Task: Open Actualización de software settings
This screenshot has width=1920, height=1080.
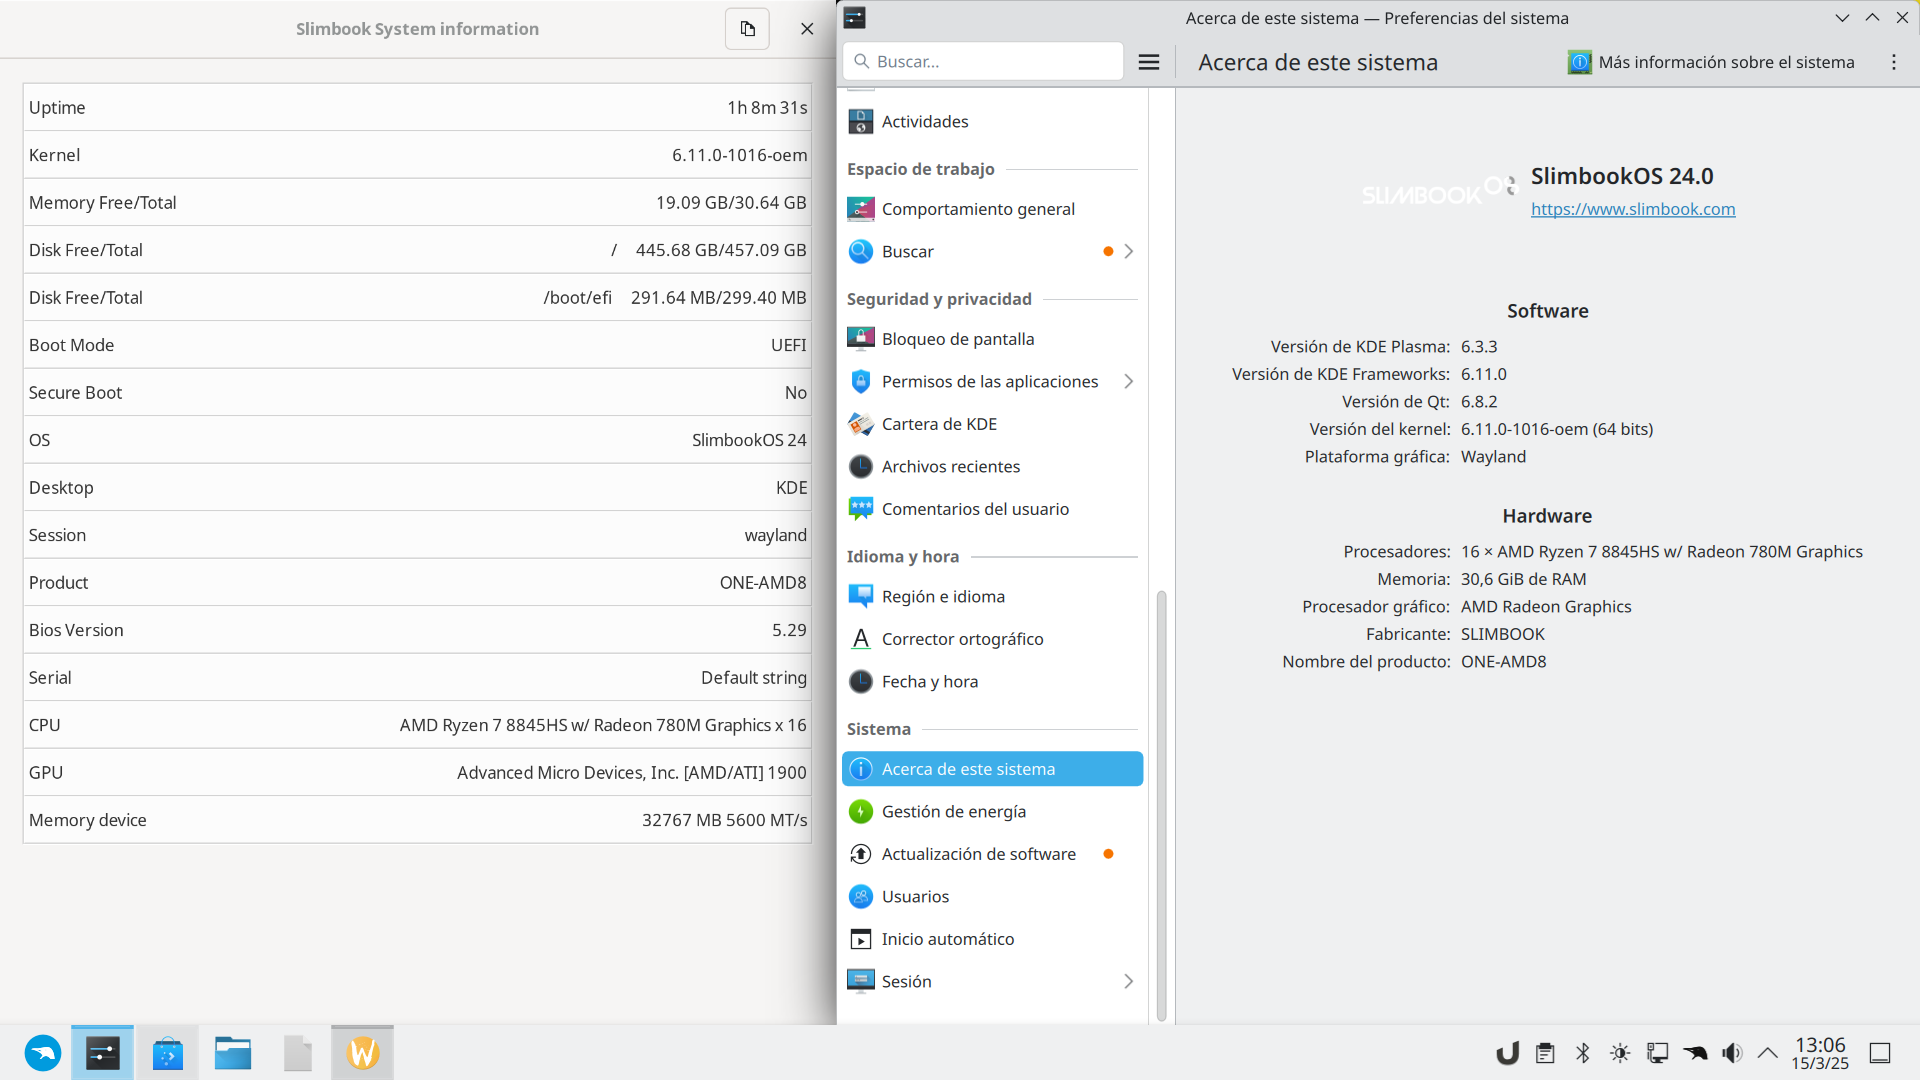Action: (x=992, y=854)
